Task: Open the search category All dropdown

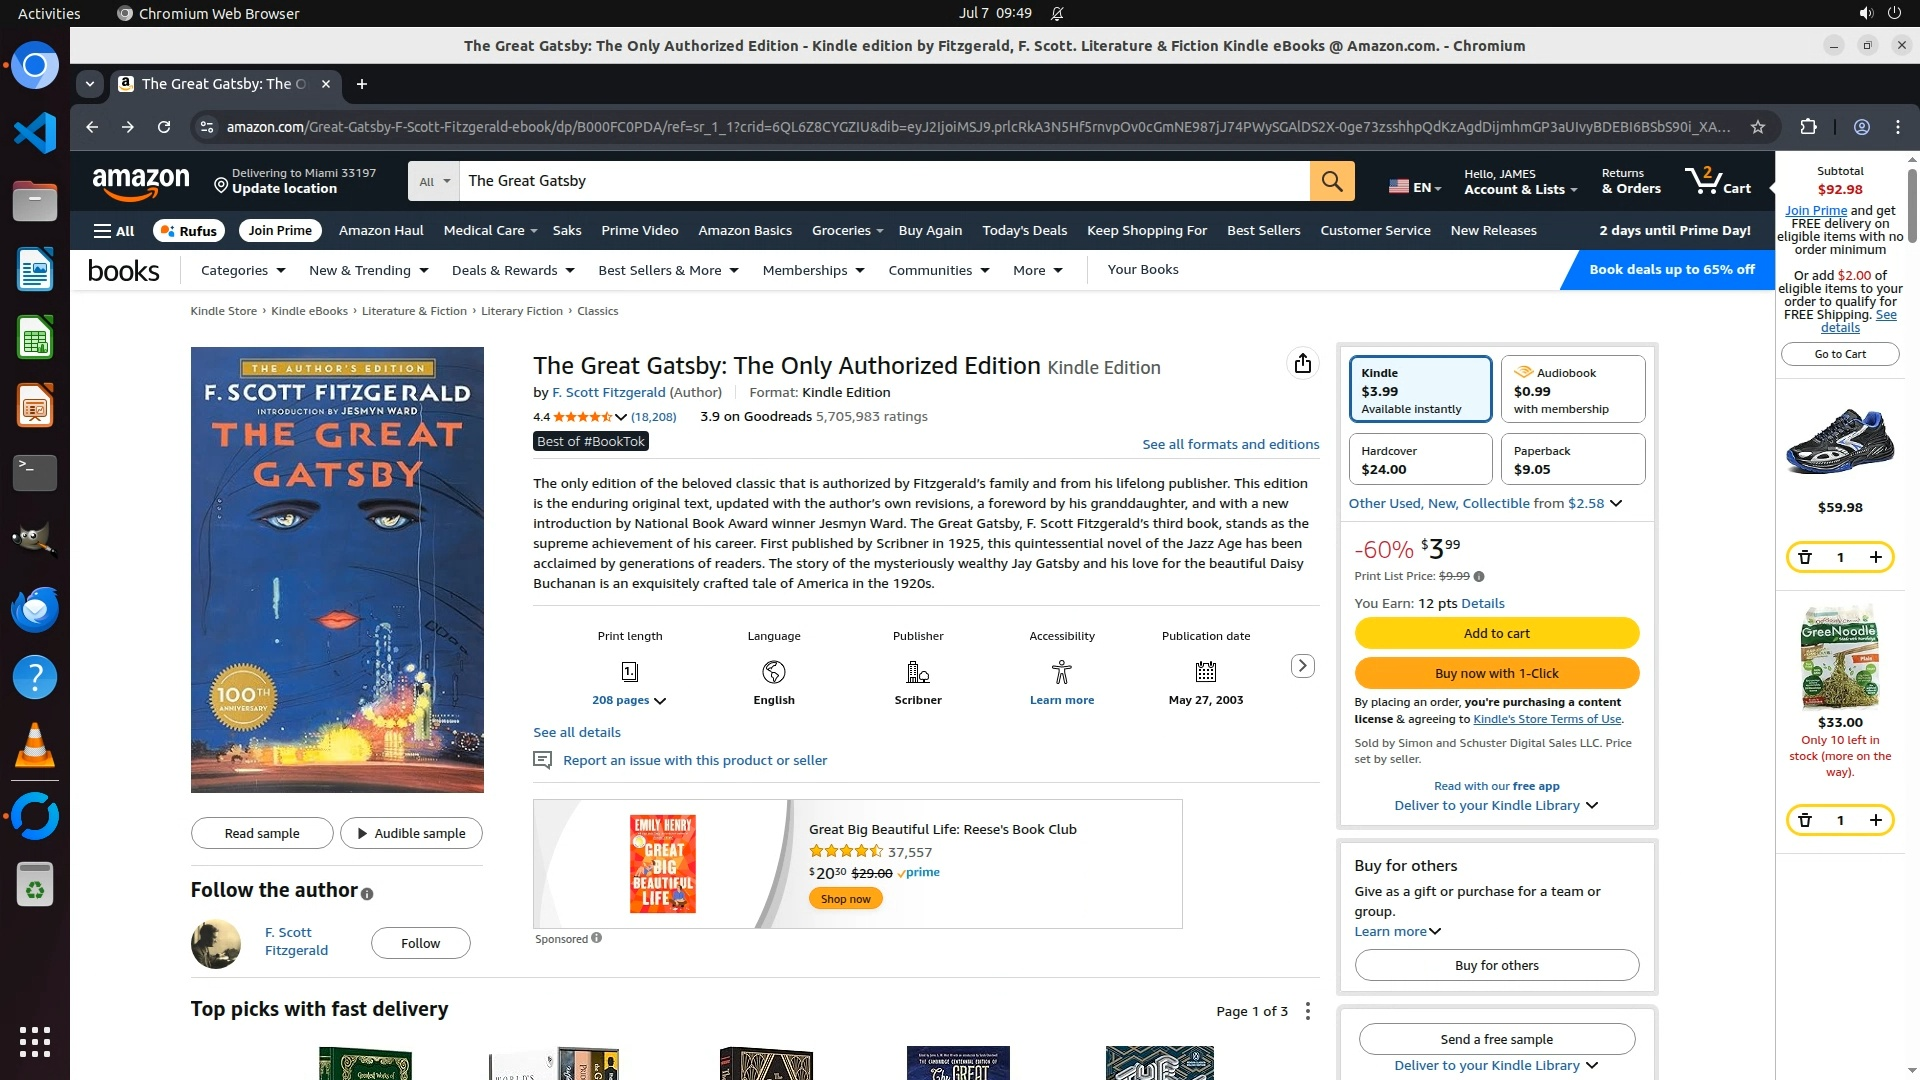Action: [x=434, y=181]
